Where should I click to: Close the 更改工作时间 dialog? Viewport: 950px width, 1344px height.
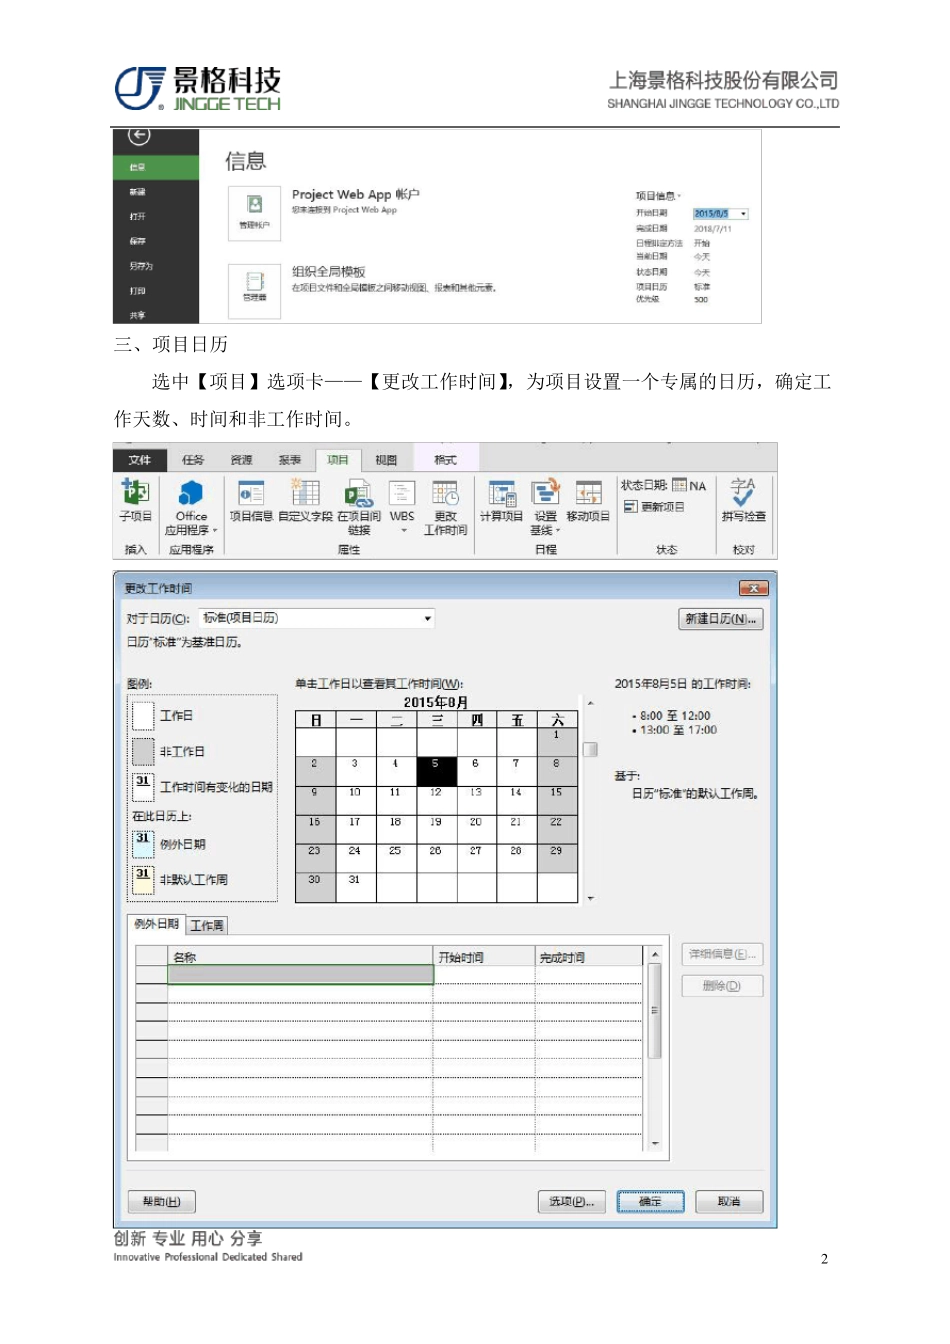click(x=752, y=588)
